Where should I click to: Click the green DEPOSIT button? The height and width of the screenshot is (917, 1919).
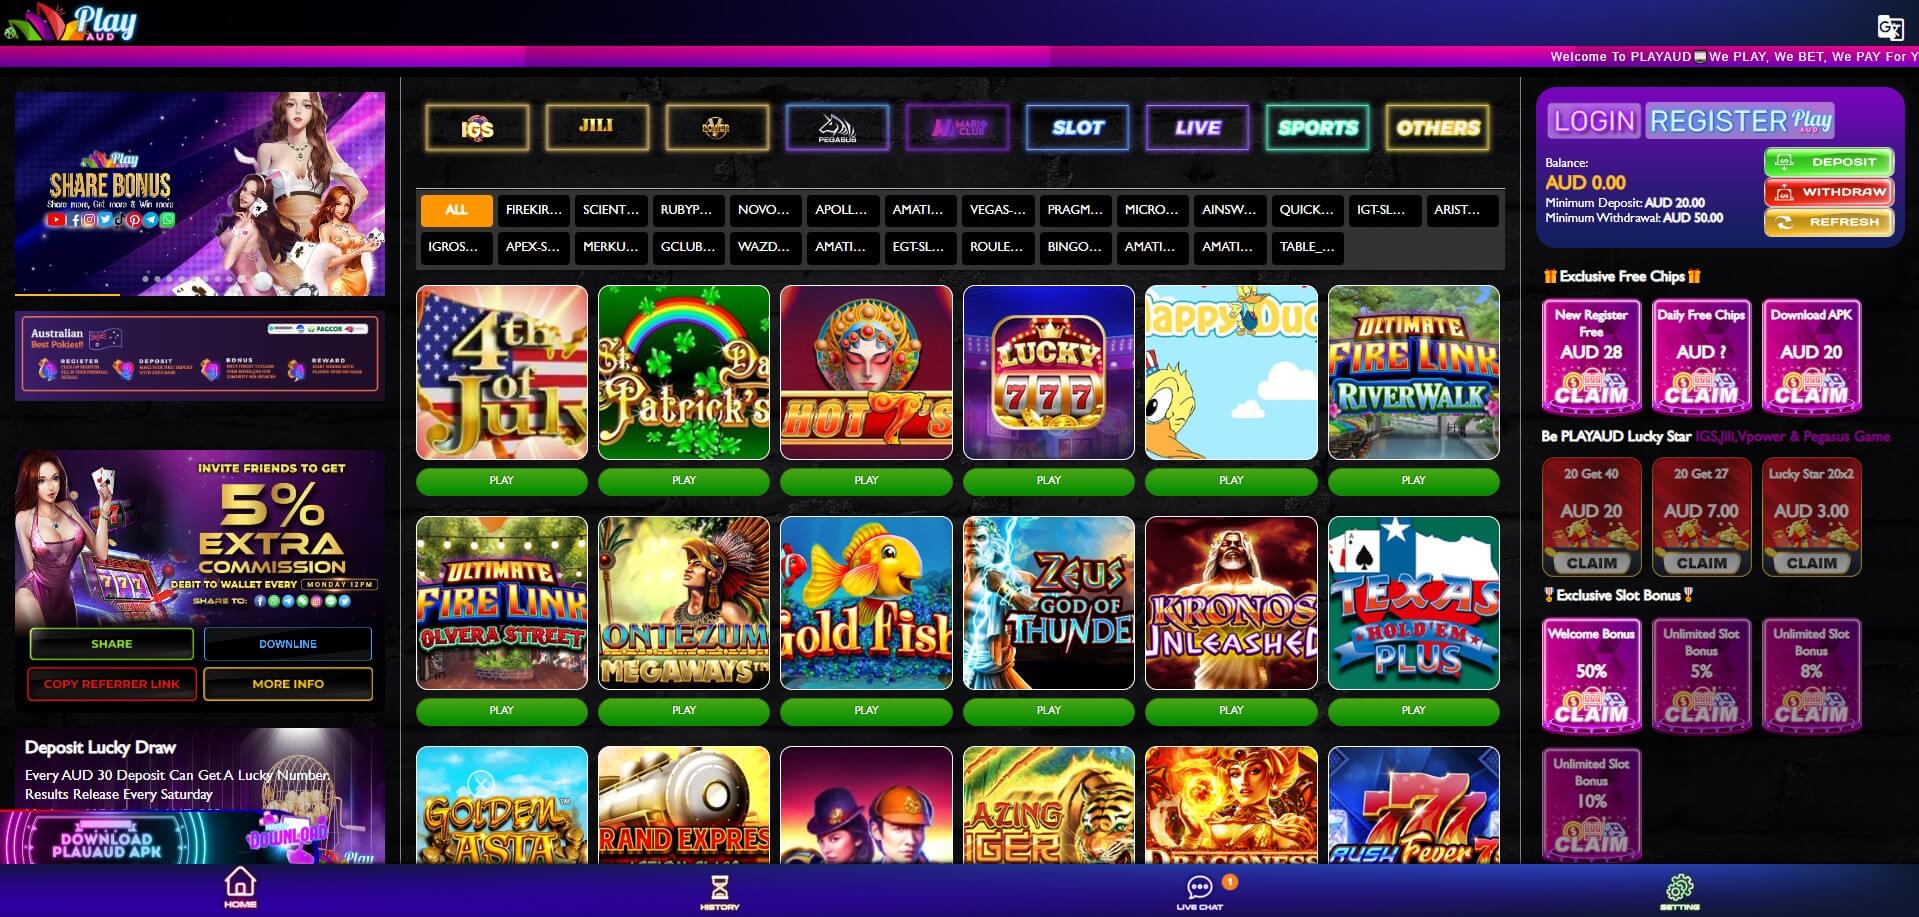1829,162
